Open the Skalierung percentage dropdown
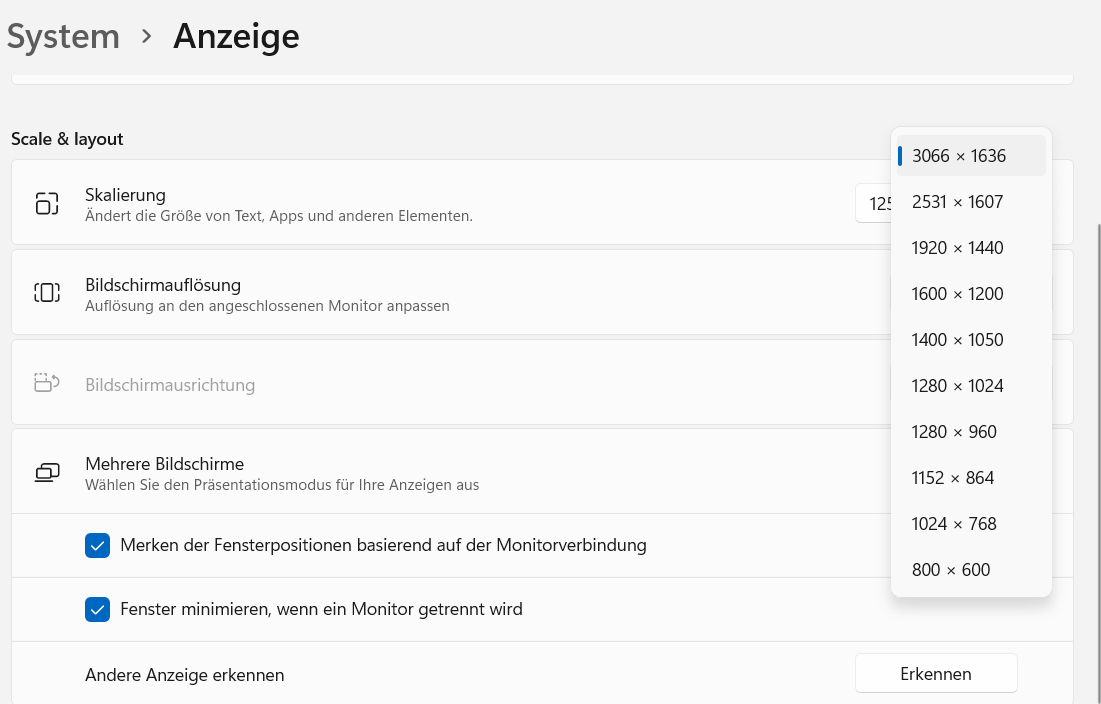The image size is (1101, 704). [873, 203]
